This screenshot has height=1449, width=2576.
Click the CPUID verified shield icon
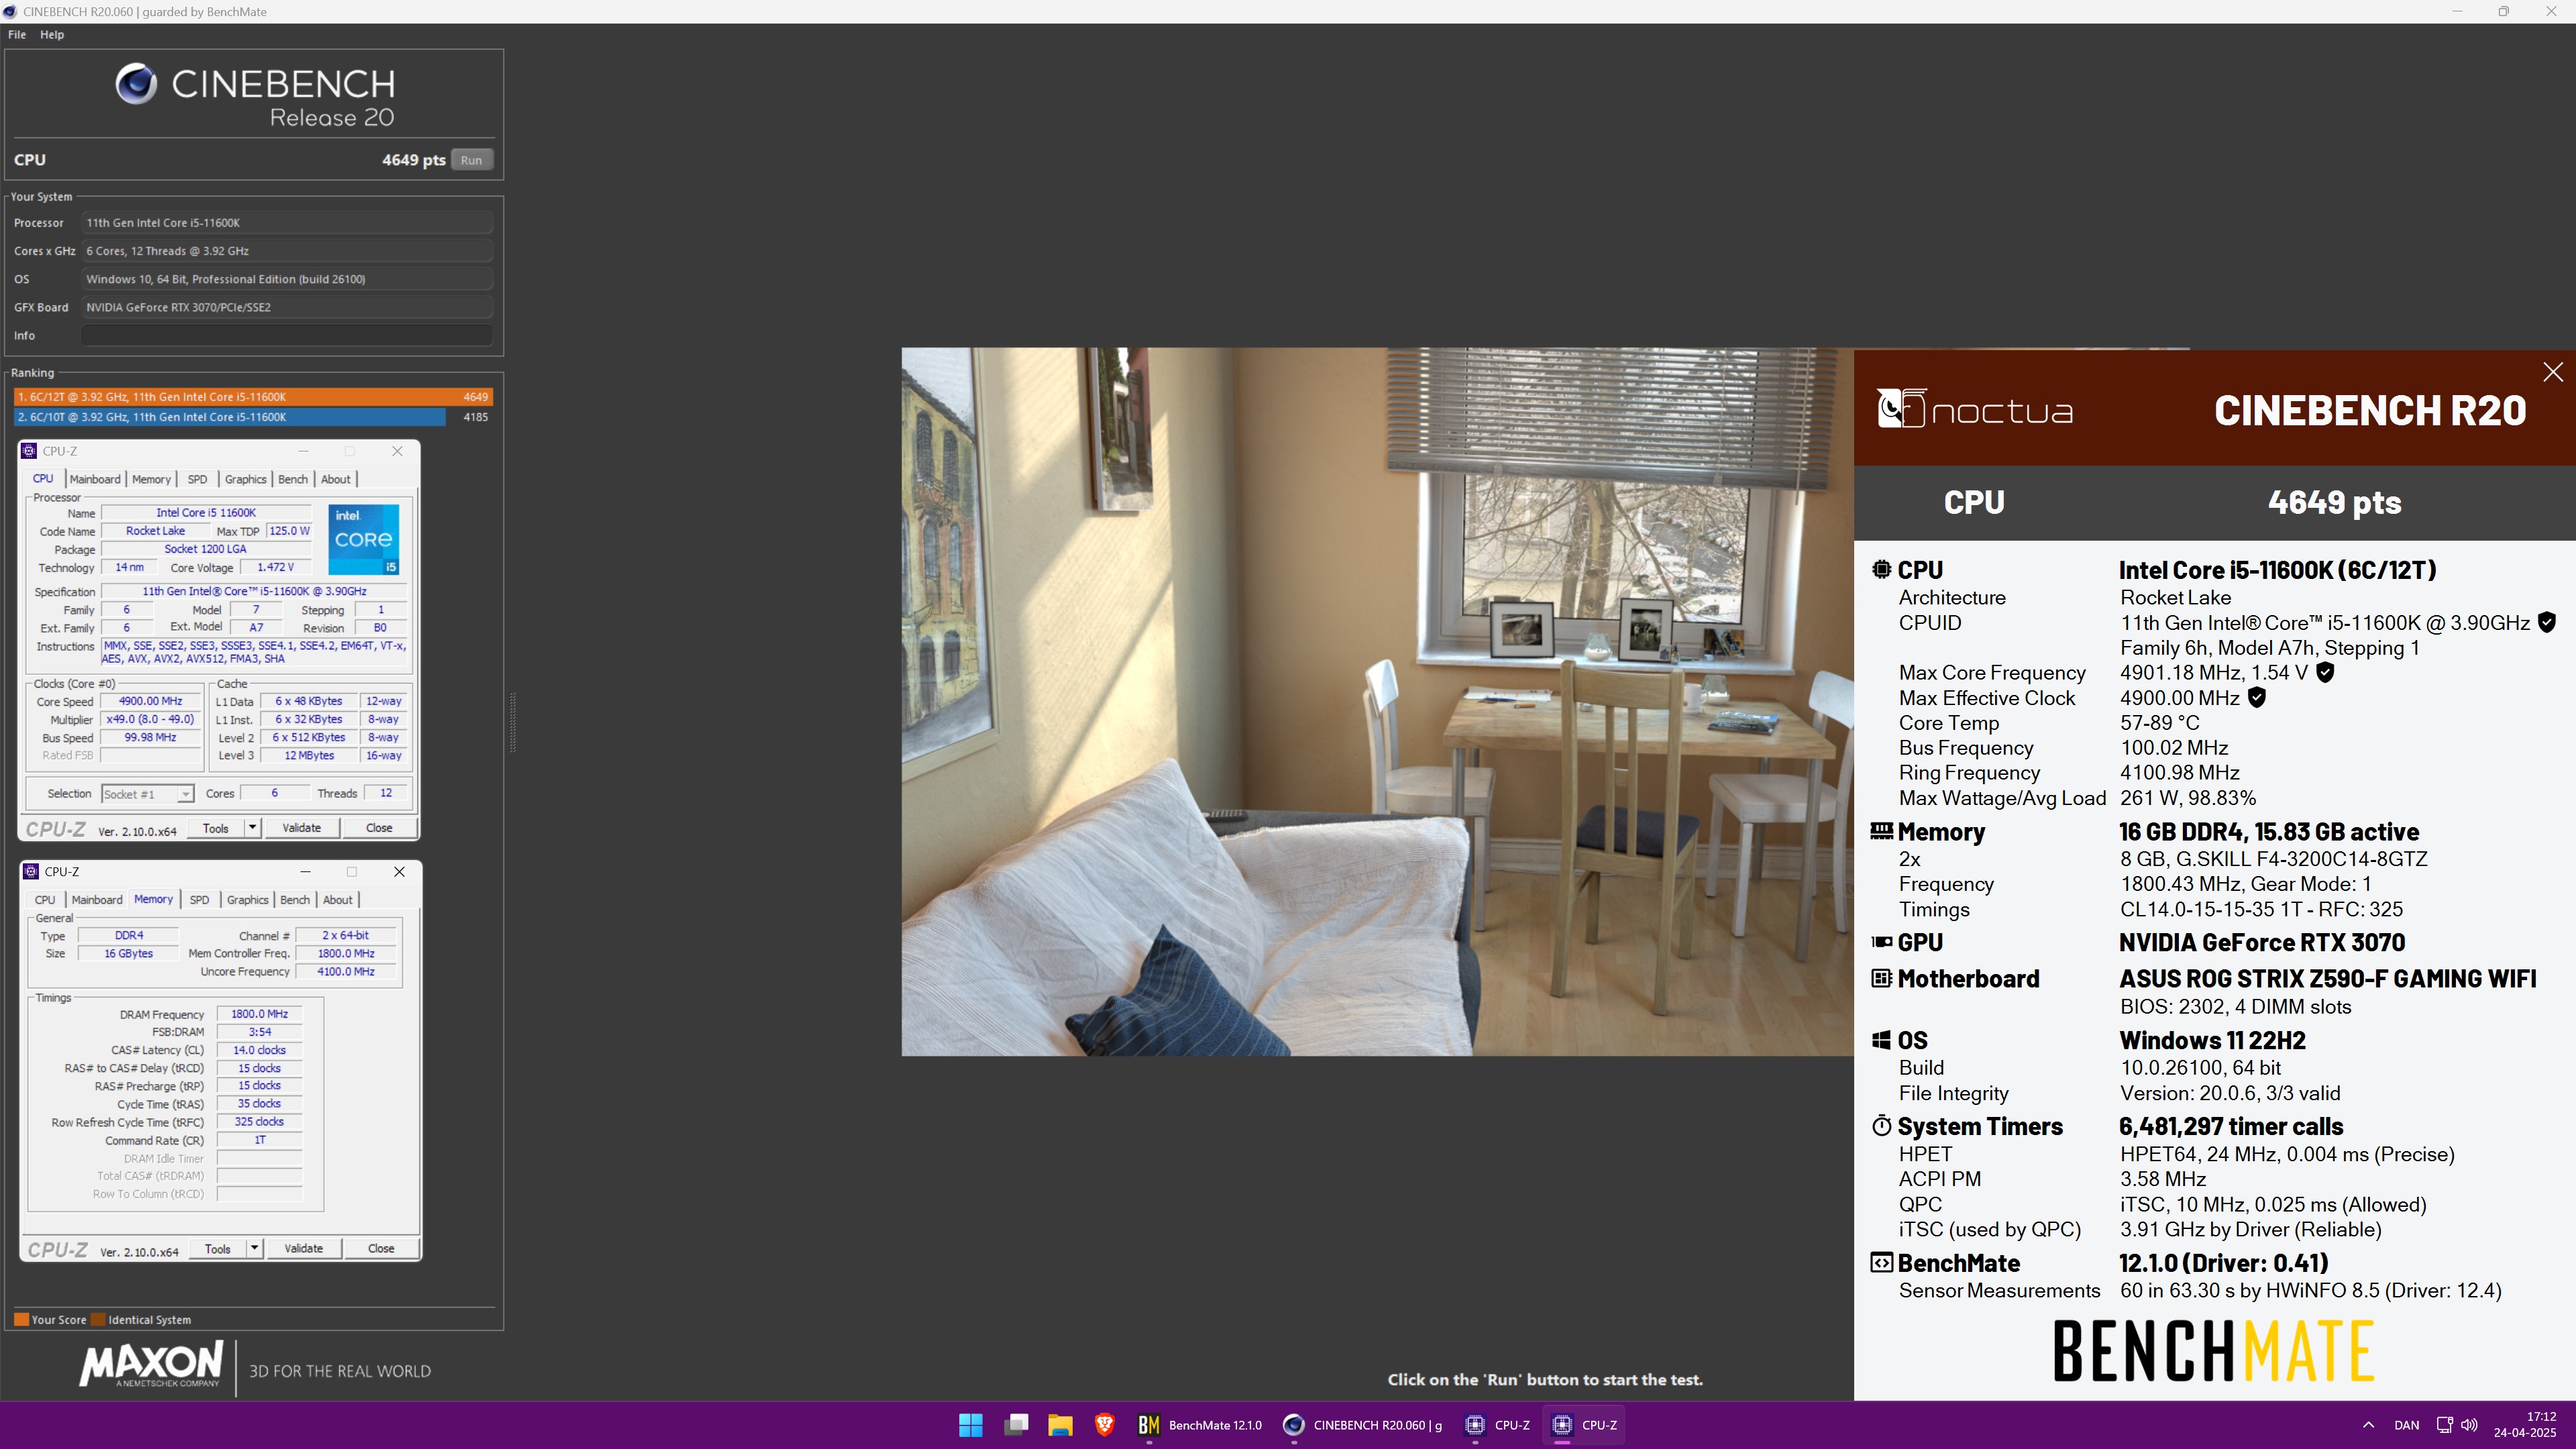2547,622
